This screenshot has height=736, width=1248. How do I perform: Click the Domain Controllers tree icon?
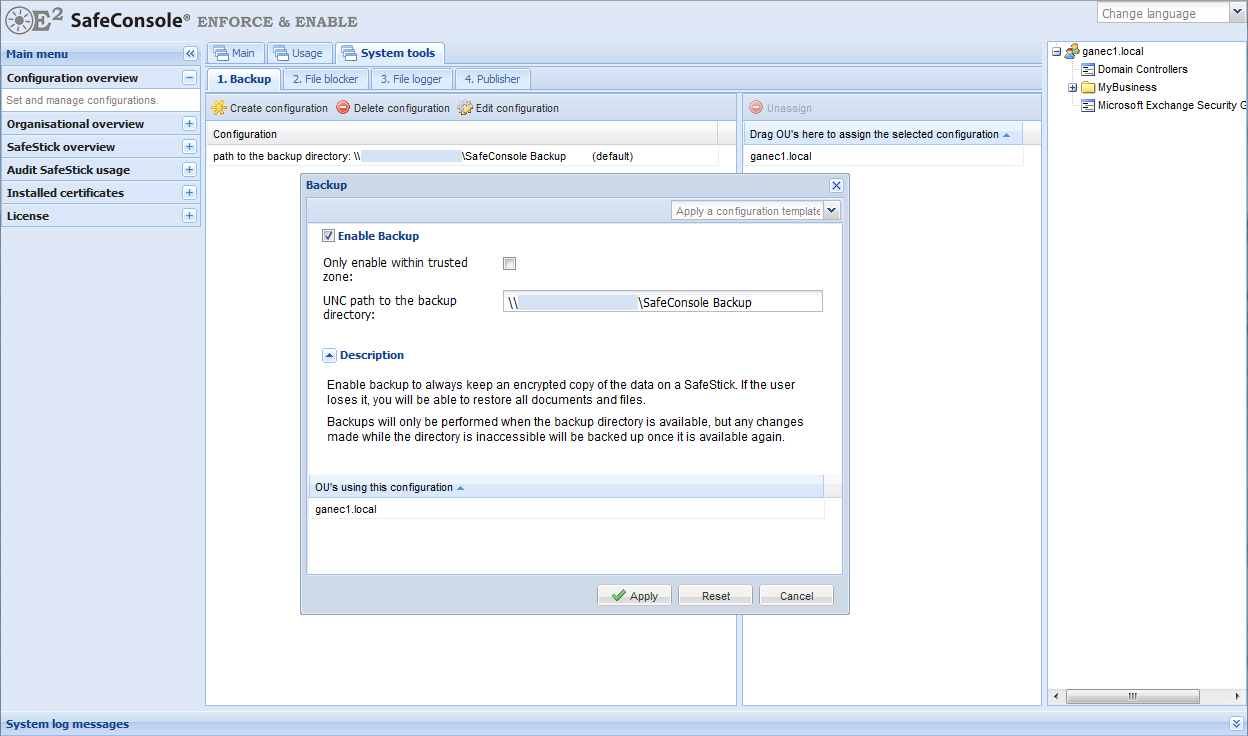(x=1088, y=70)
